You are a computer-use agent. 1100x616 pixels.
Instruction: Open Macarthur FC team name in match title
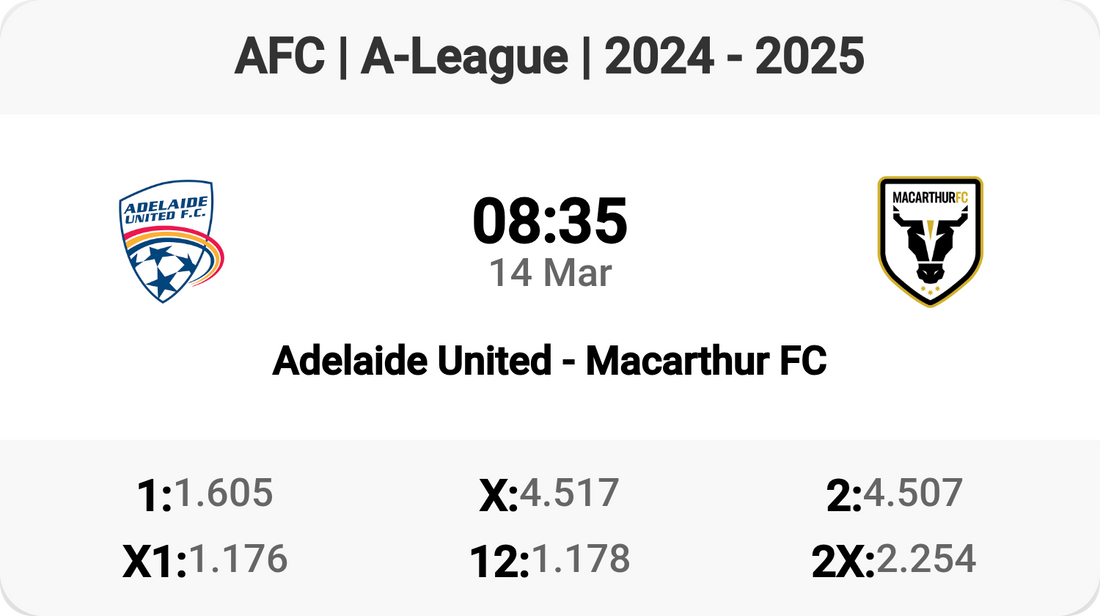[x=706, y=361]
